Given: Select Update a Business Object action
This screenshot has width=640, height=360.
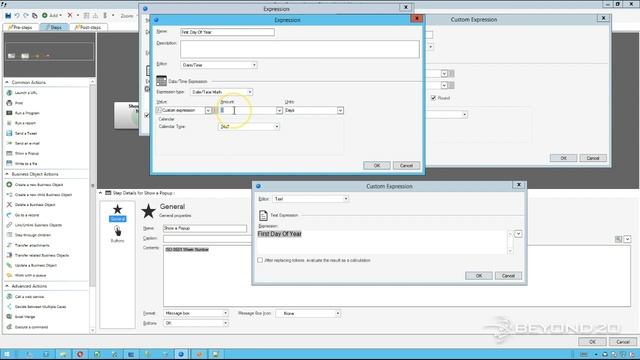Looking at the screenshot, I should point(36,266).
